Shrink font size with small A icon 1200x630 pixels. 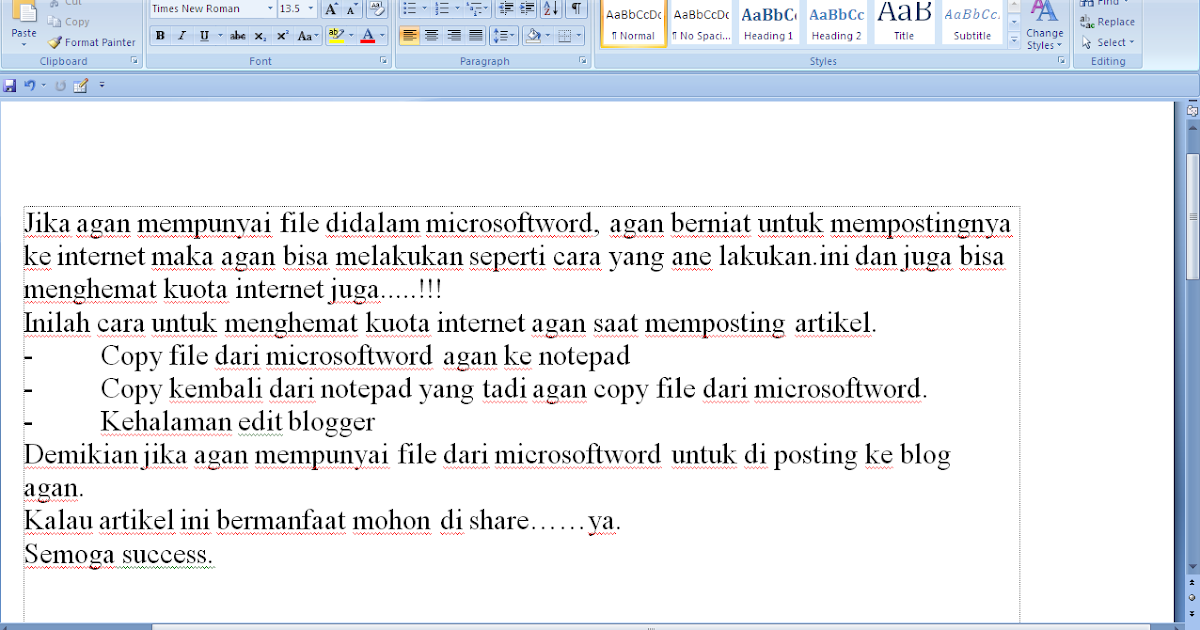point(352,9)
